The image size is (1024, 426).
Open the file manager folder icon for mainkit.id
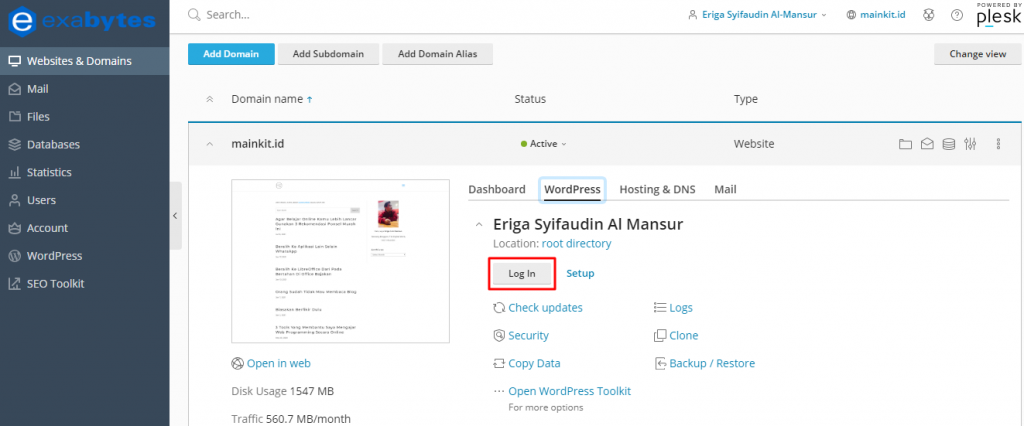pyautogui.click(x=904, y=144)
